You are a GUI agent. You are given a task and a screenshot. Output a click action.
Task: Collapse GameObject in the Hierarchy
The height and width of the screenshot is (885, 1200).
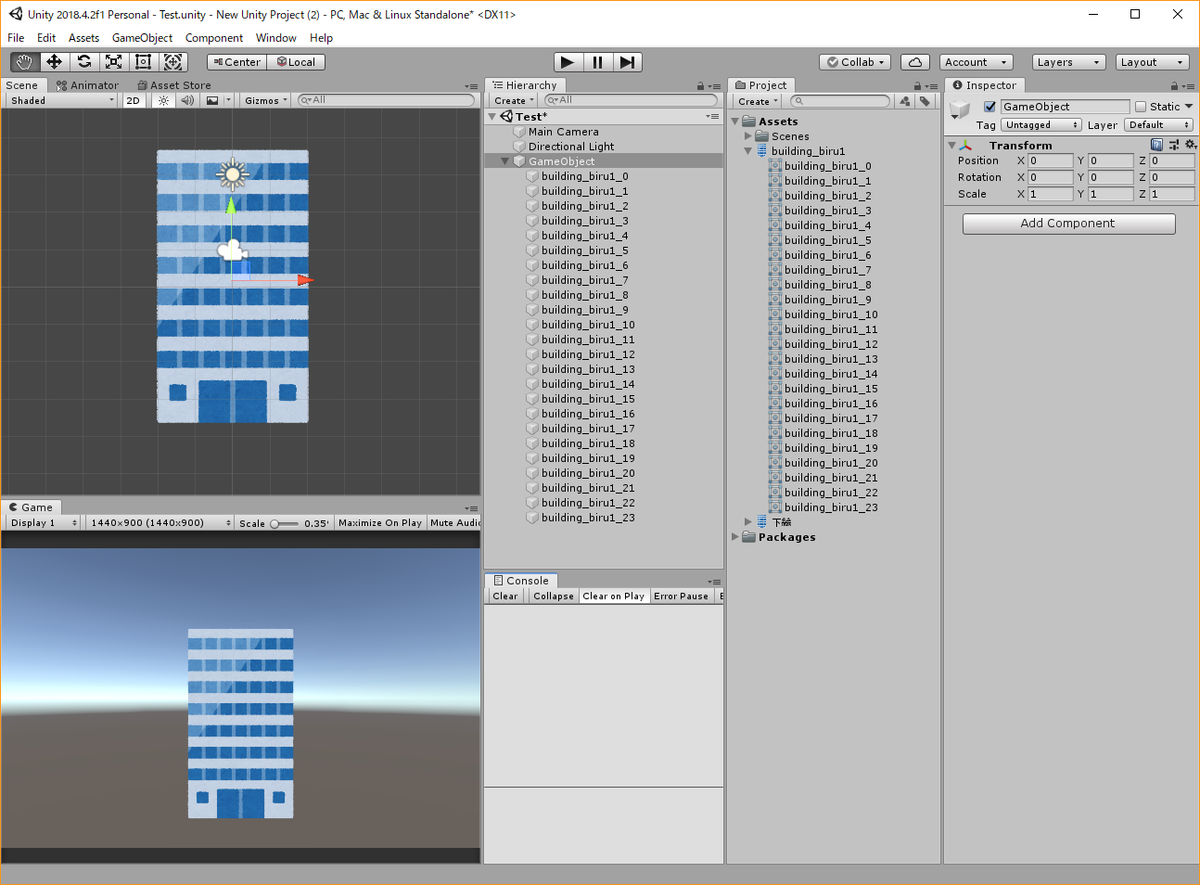coord(505,161)
